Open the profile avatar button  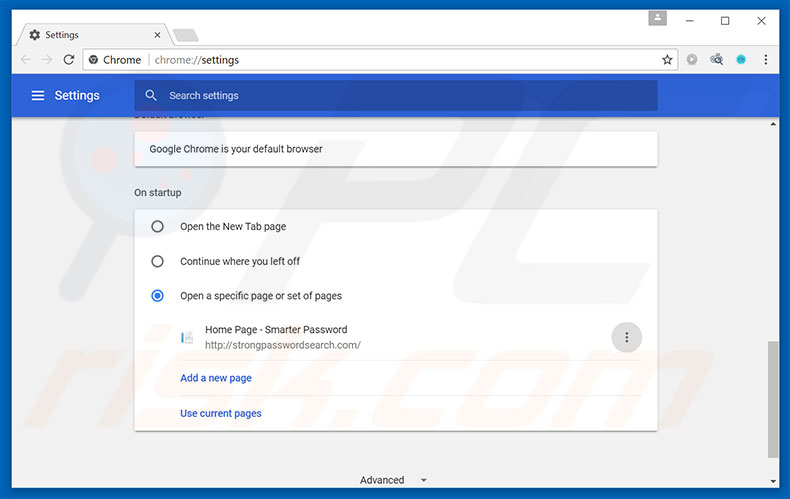[657, 19]
